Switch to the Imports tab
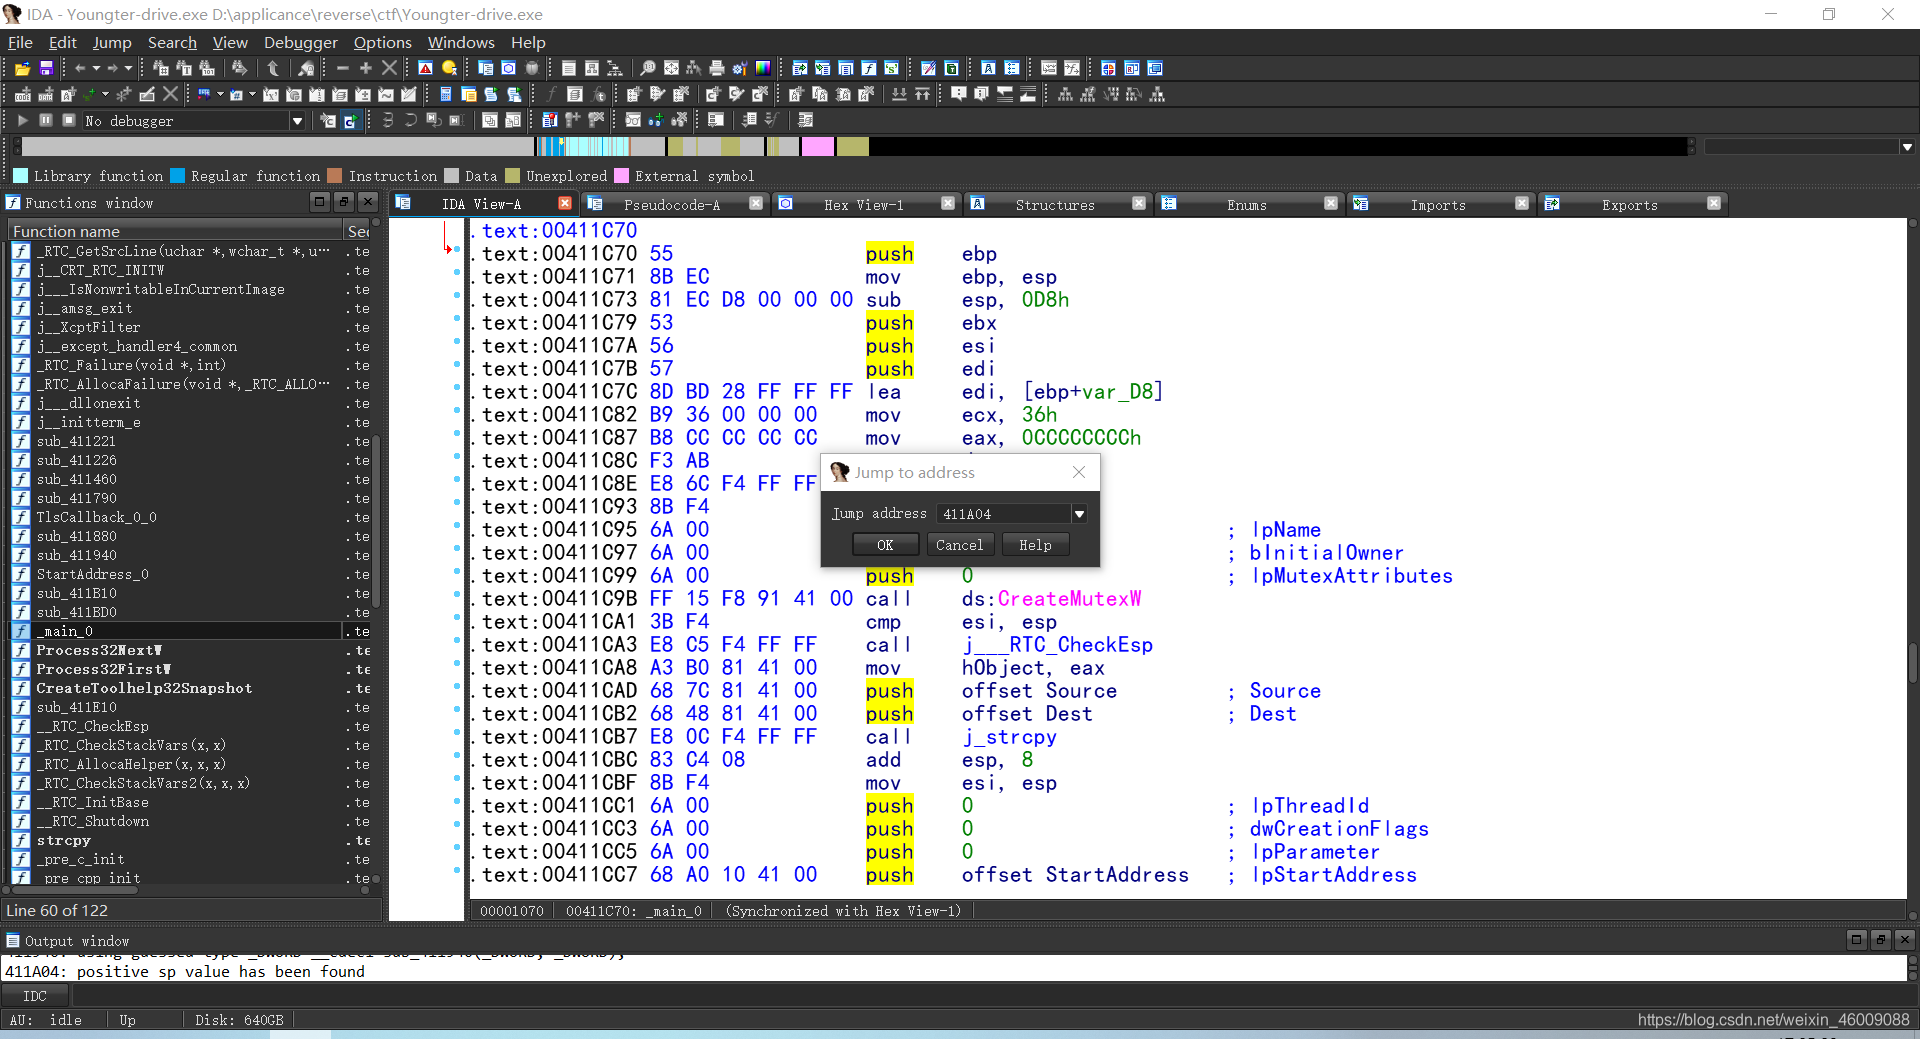This screenshot has height=1039, width=1920. [1438, 205]
